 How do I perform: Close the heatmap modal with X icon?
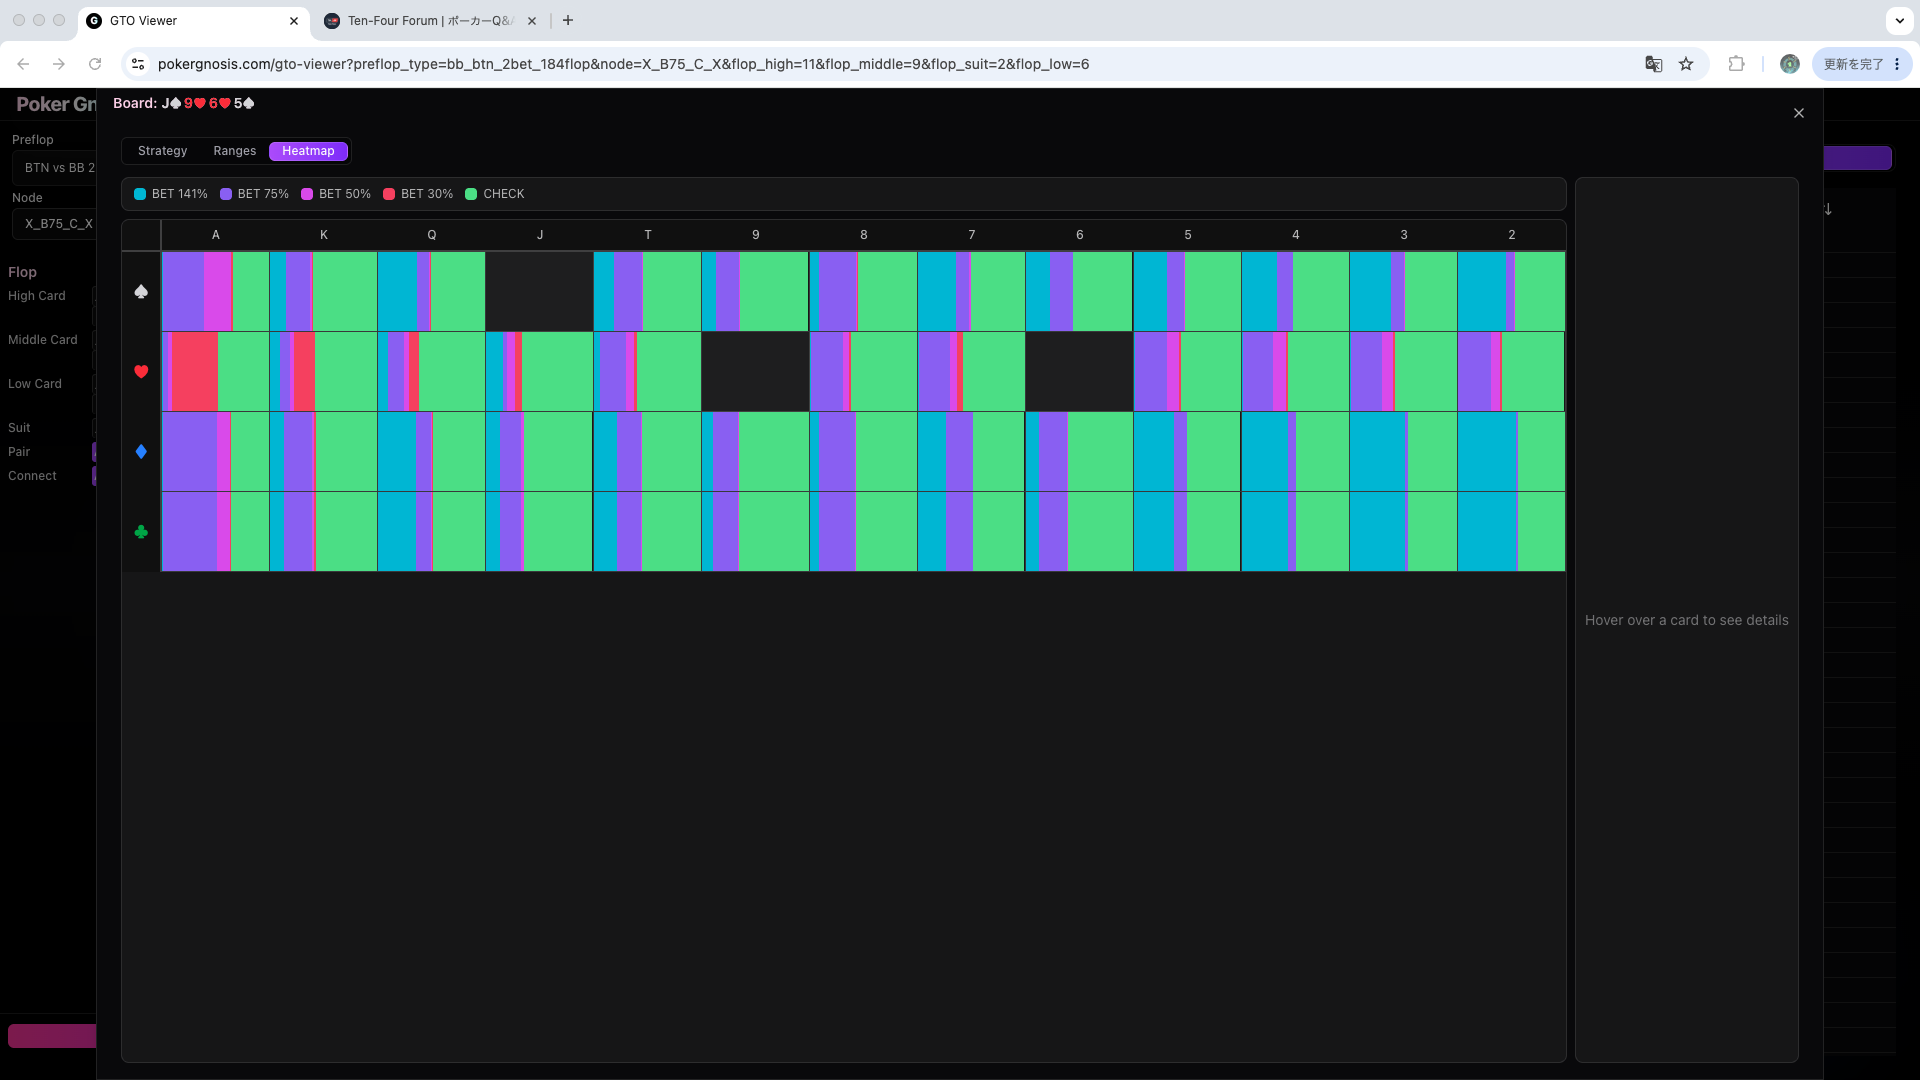pyautogui.click(x=1798, y=113)
